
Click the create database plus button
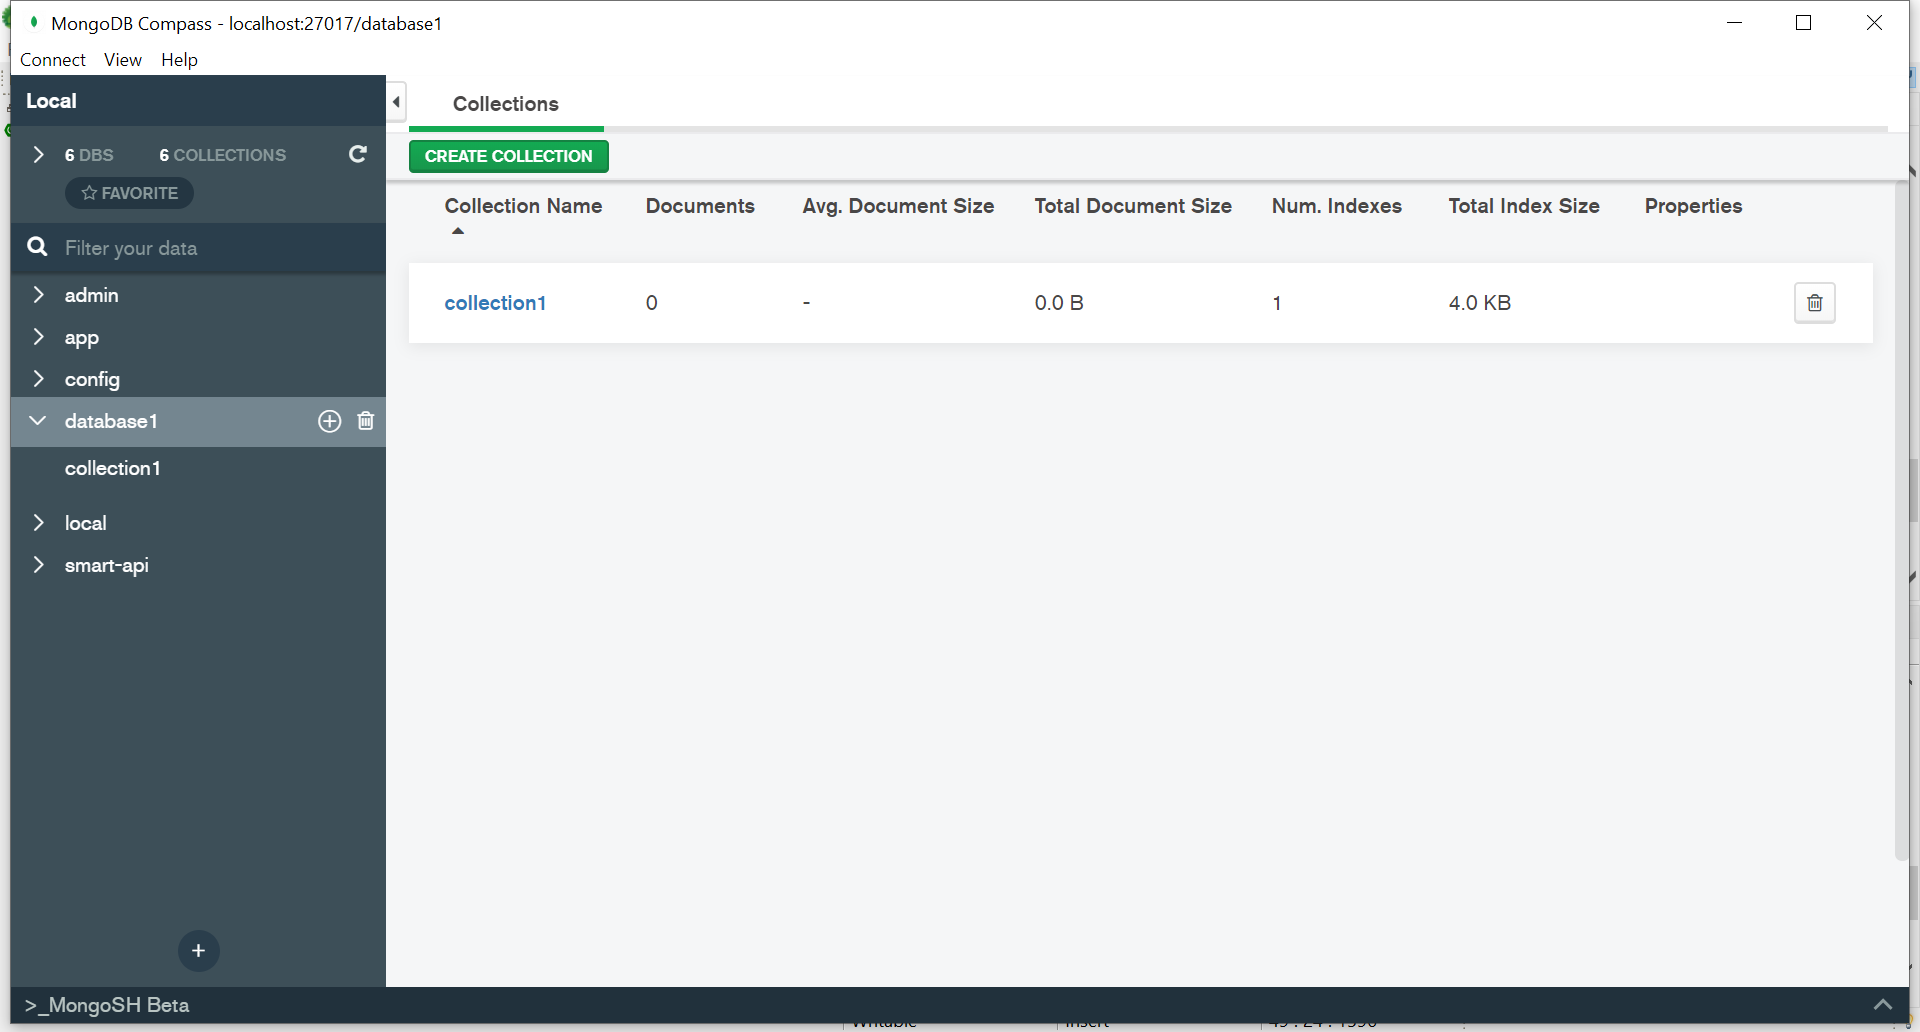coord(198,950)
